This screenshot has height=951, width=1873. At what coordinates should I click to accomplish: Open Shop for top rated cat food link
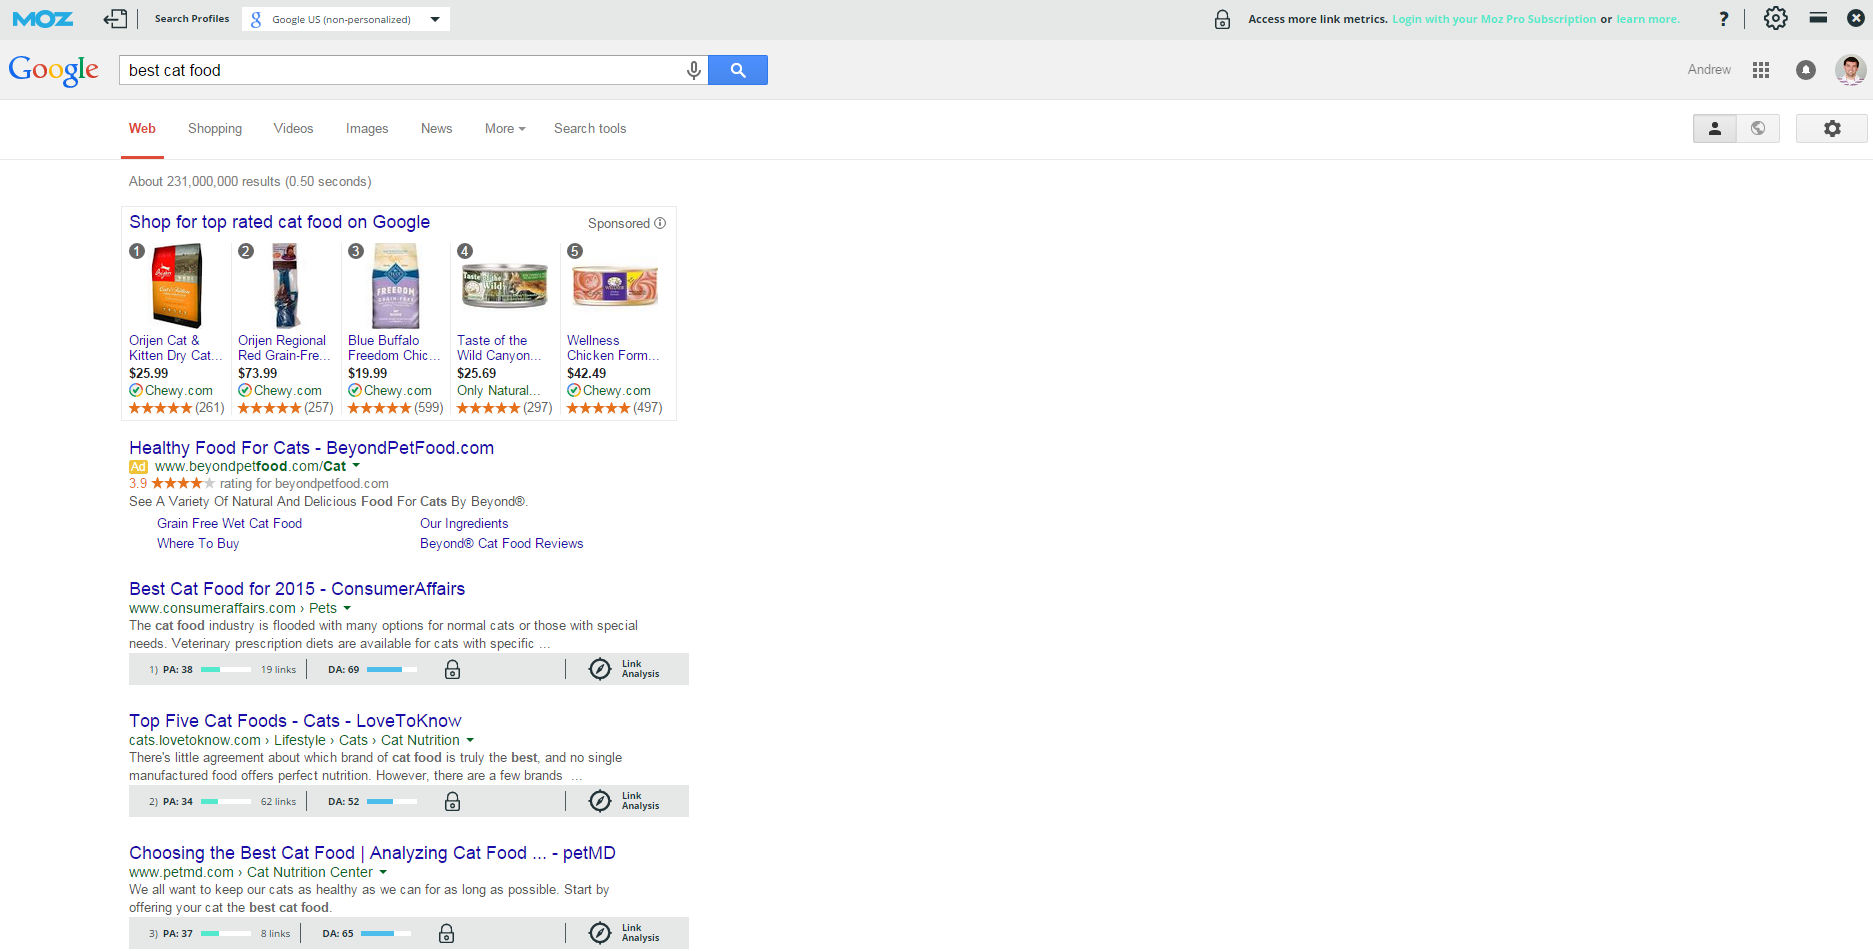279,222
